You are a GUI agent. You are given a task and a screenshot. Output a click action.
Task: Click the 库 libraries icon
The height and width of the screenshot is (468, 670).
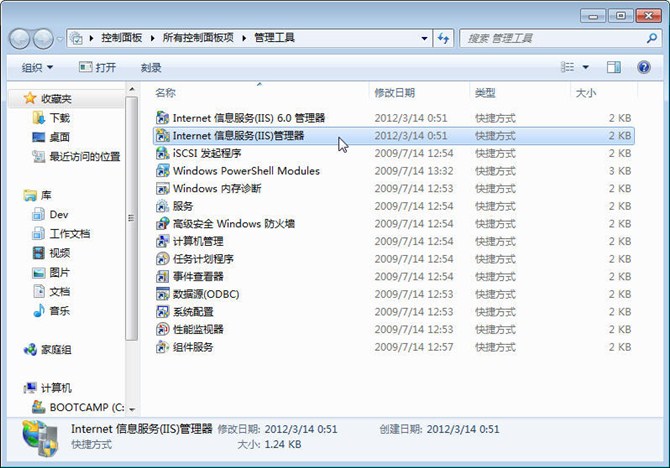click(30, 195)
